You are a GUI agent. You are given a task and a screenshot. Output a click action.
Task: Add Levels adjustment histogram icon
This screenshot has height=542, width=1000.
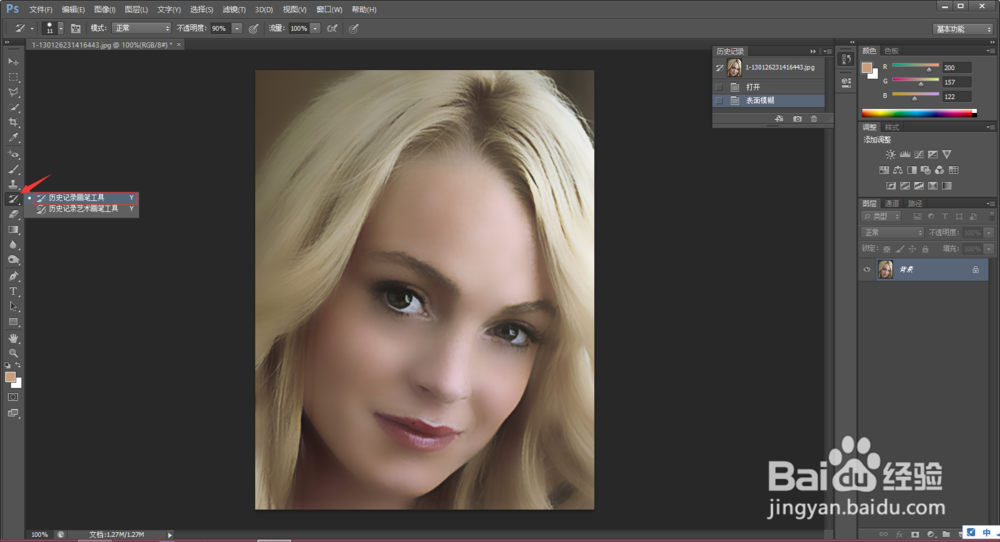click(904, 154)
